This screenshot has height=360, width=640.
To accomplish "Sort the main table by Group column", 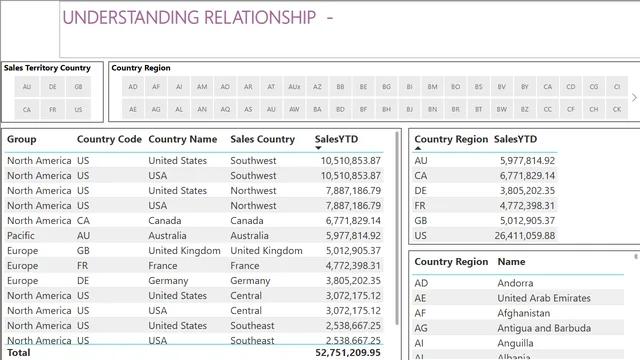I will click(x=22, y=139).
